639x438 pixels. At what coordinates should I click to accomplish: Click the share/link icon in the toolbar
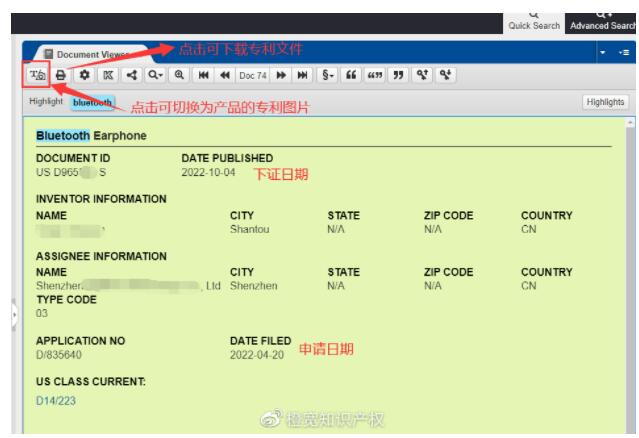132,75
